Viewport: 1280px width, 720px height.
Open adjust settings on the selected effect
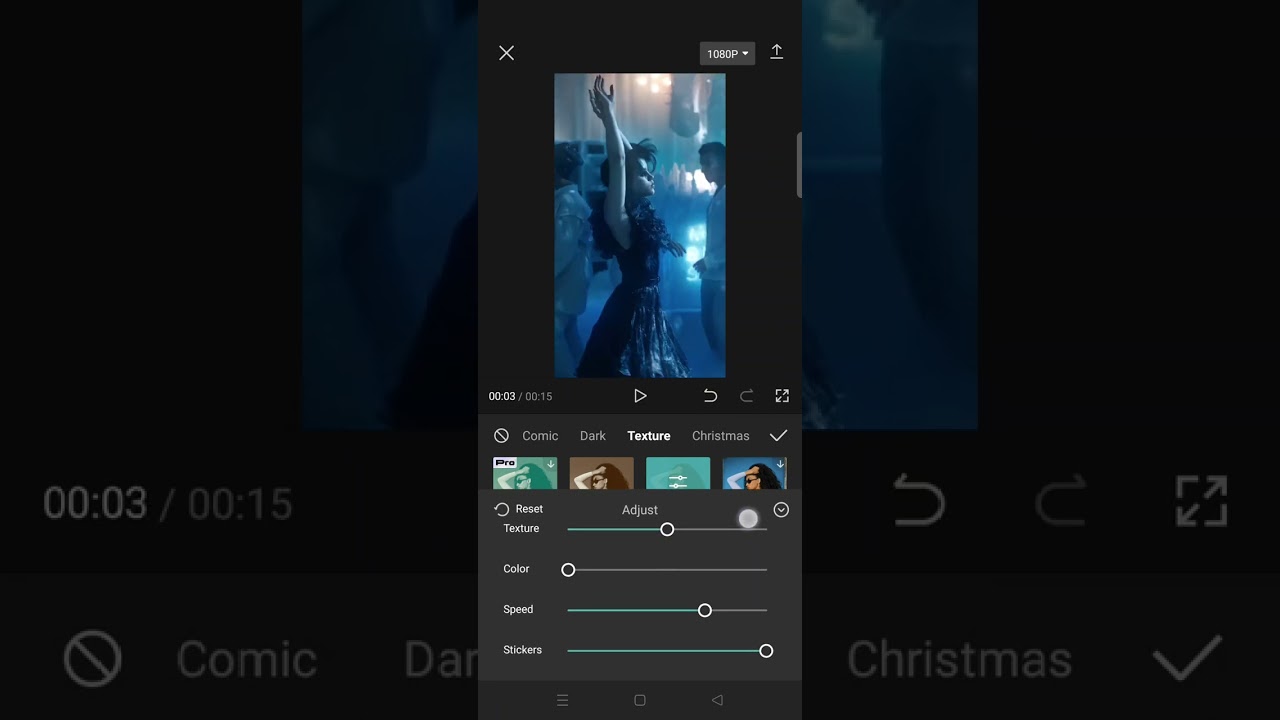[678, 473]
